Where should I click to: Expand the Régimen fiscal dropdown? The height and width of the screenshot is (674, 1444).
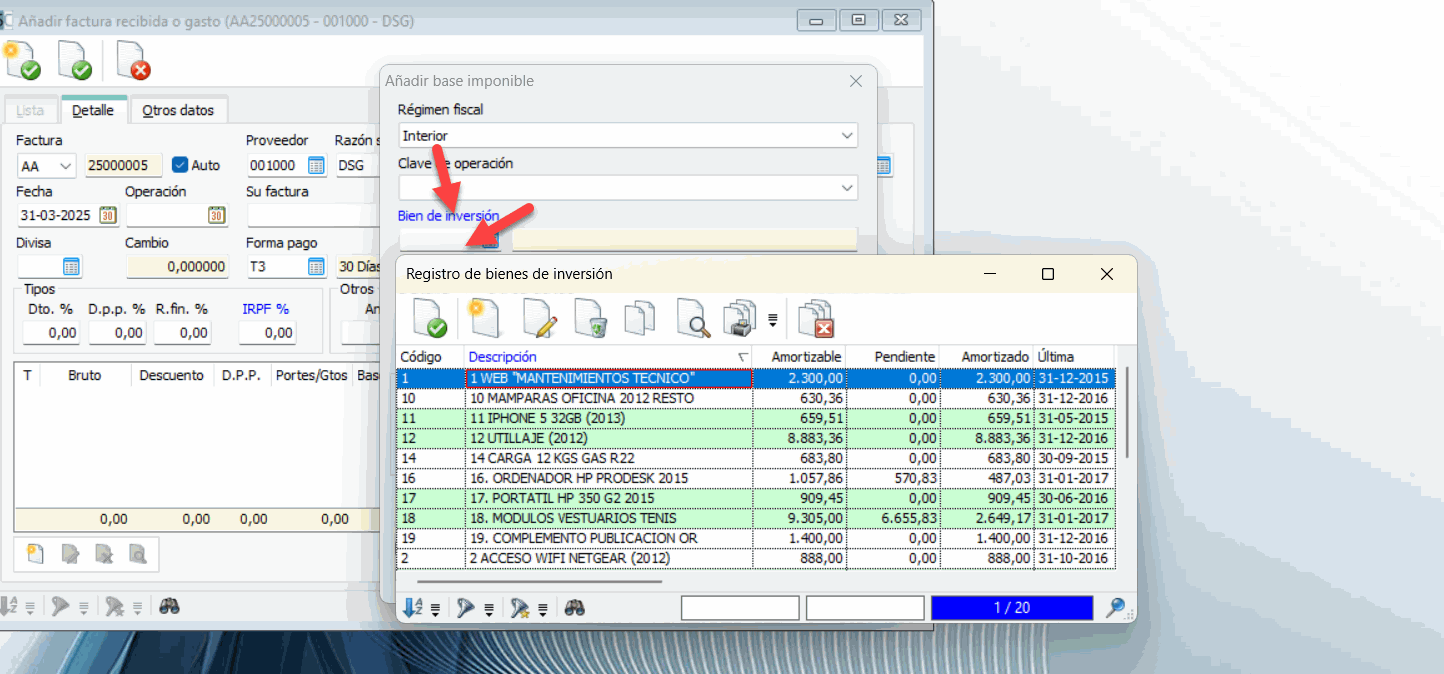847,135
